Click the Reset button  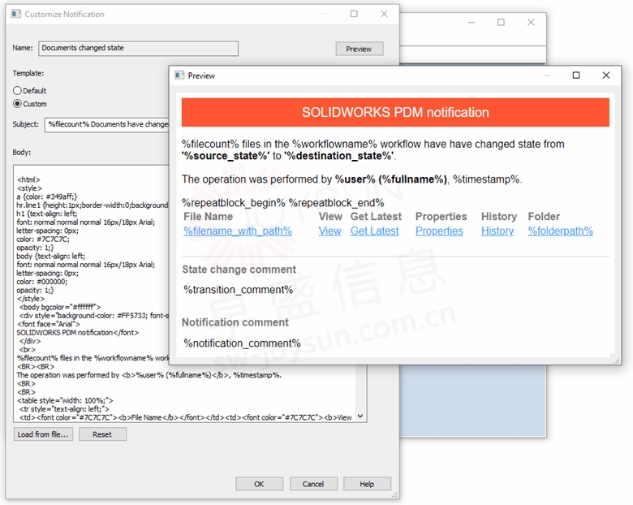pos(103,434)
